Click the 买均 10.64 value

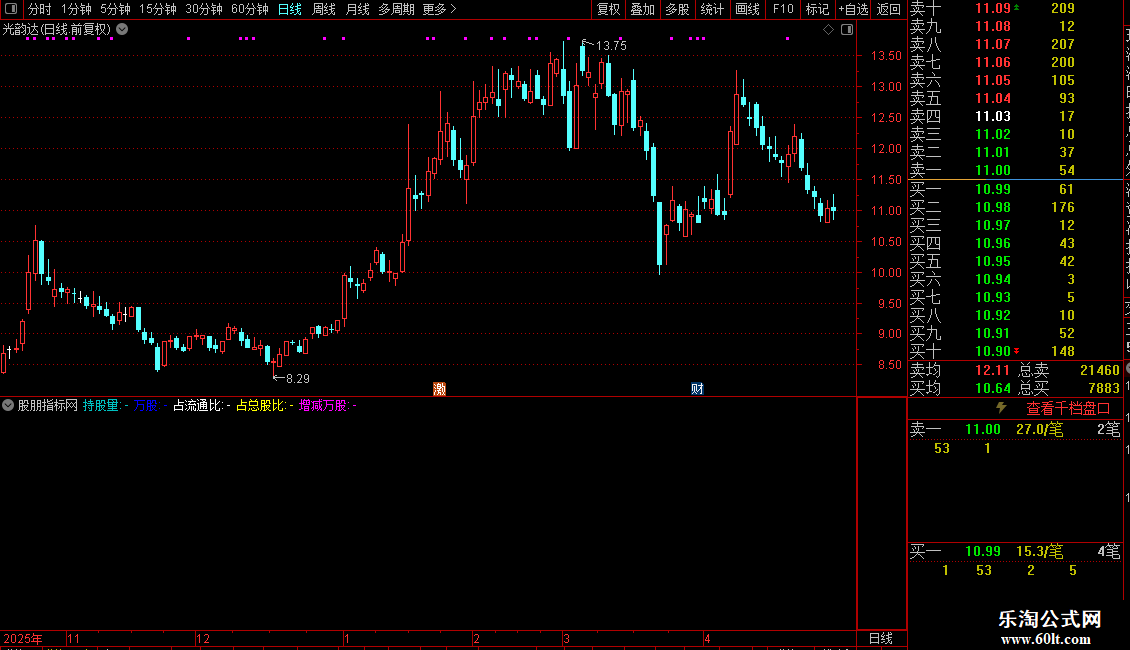(x=992, y=388)
